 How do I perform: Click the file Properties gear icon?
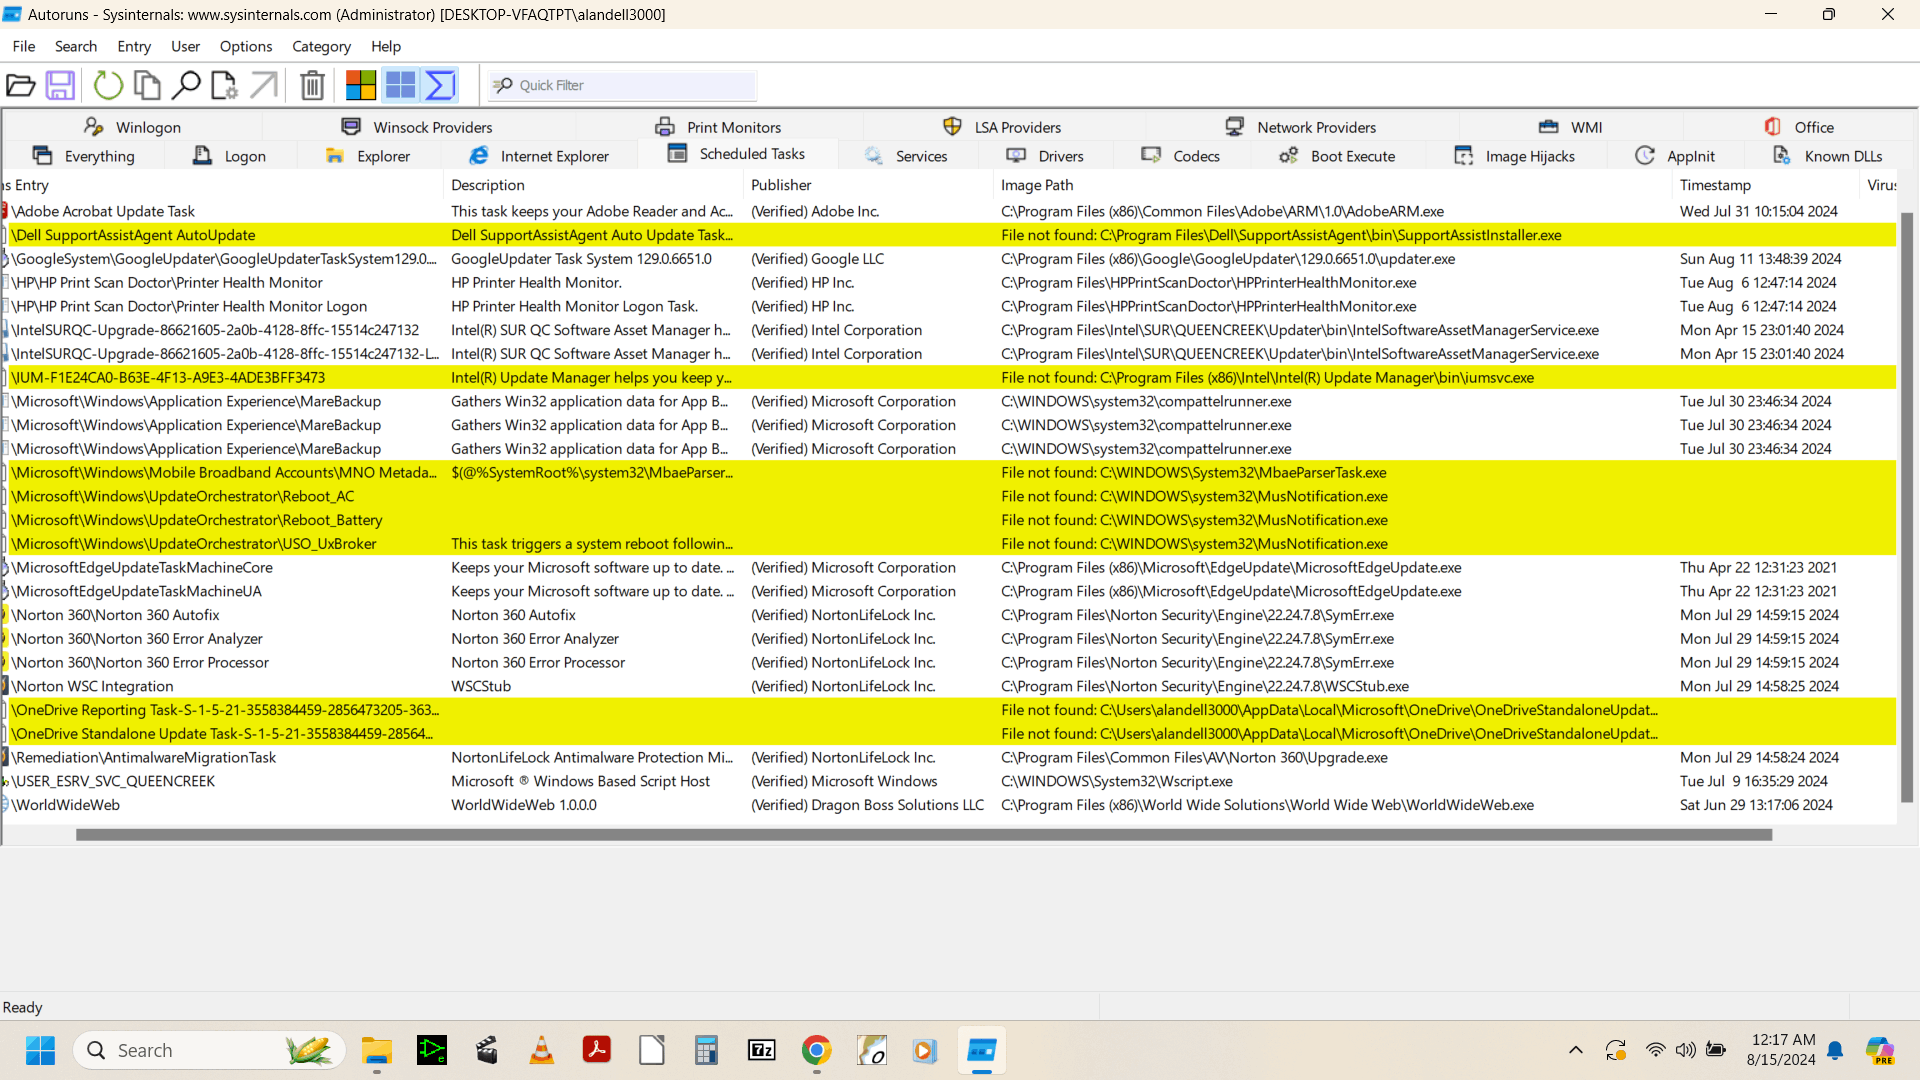point(224,86)
